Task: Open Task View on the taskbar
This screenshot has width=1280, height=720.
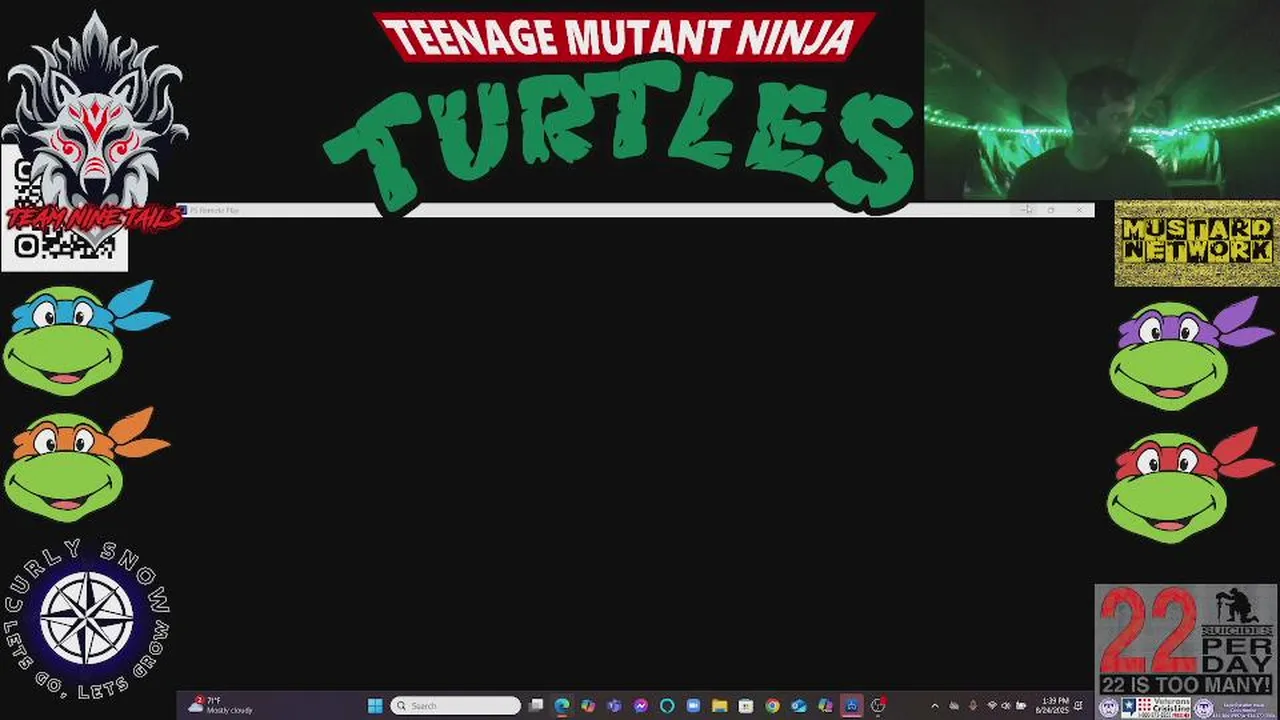Action: tap(536, 705)
